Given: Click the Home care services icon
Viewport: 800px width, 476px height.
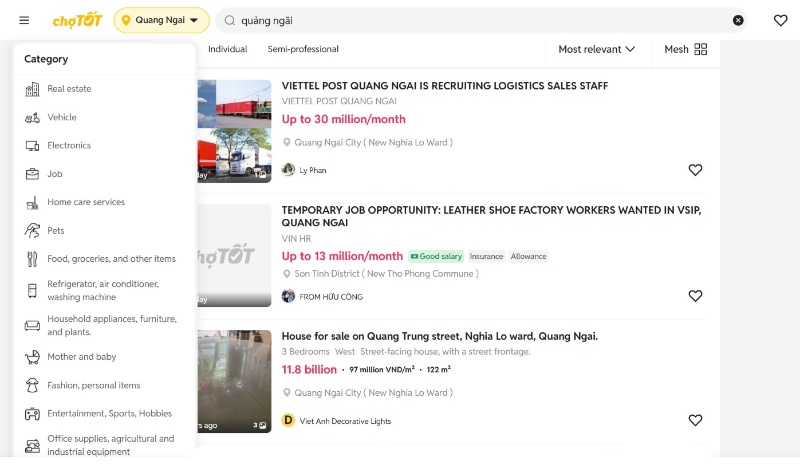Looking at the screenshot, I should point(32,203).
